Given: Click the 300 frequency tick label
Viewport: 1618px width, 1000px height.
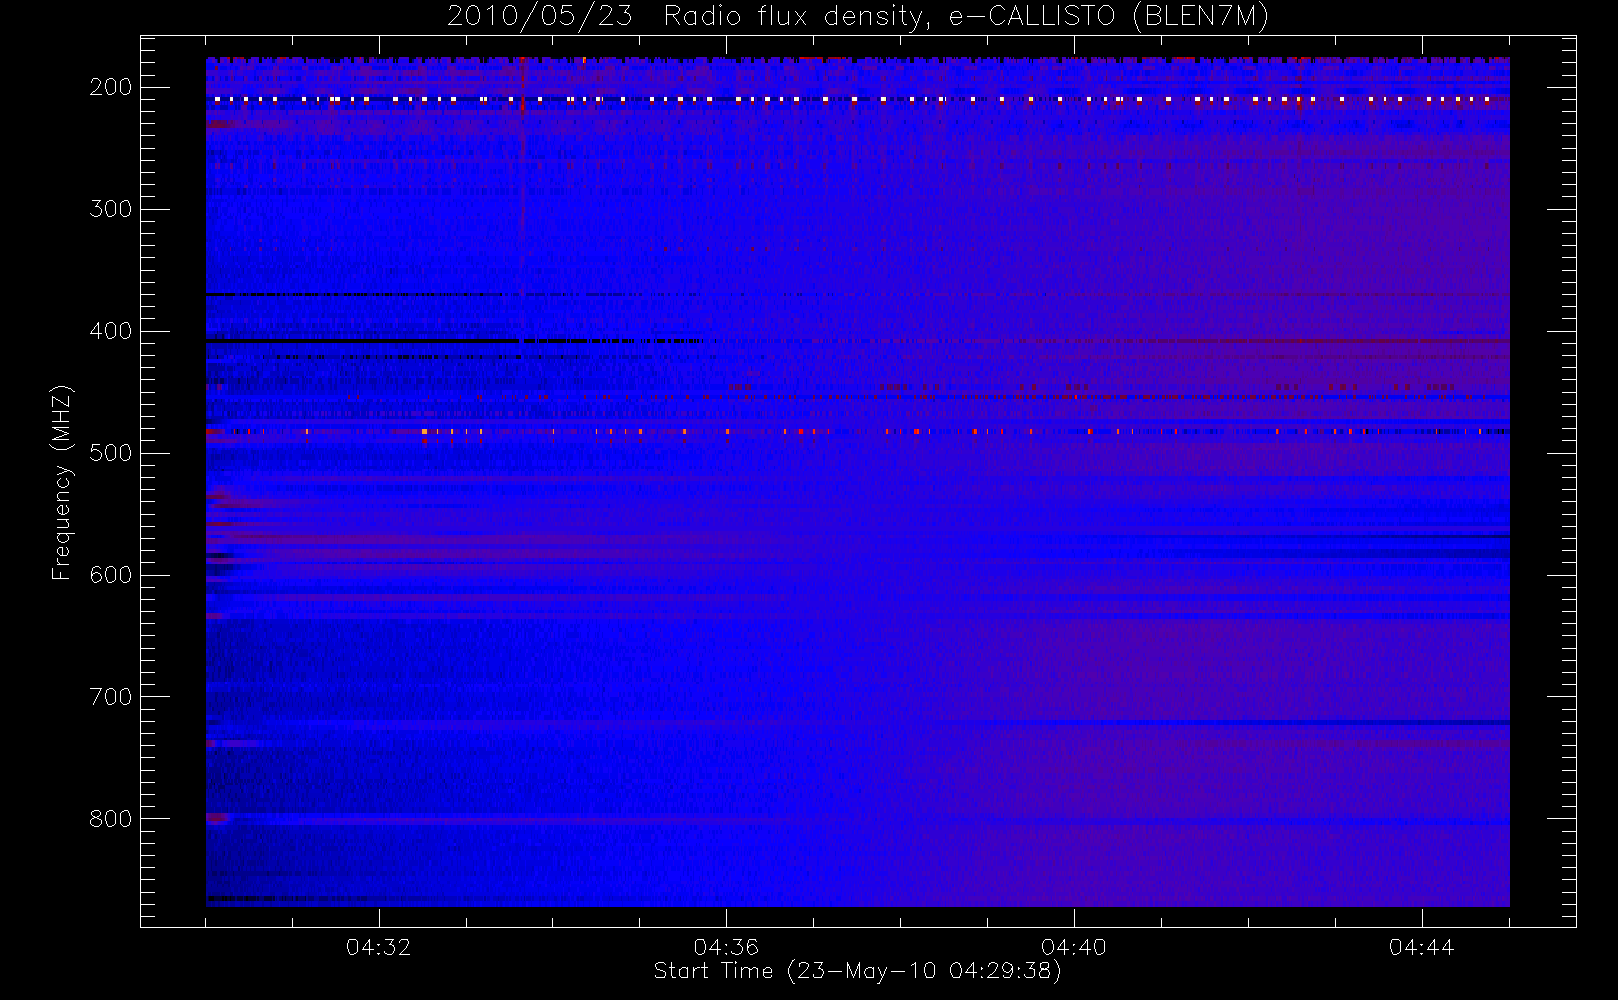Looking at the screenshot, I should (111, 209).
